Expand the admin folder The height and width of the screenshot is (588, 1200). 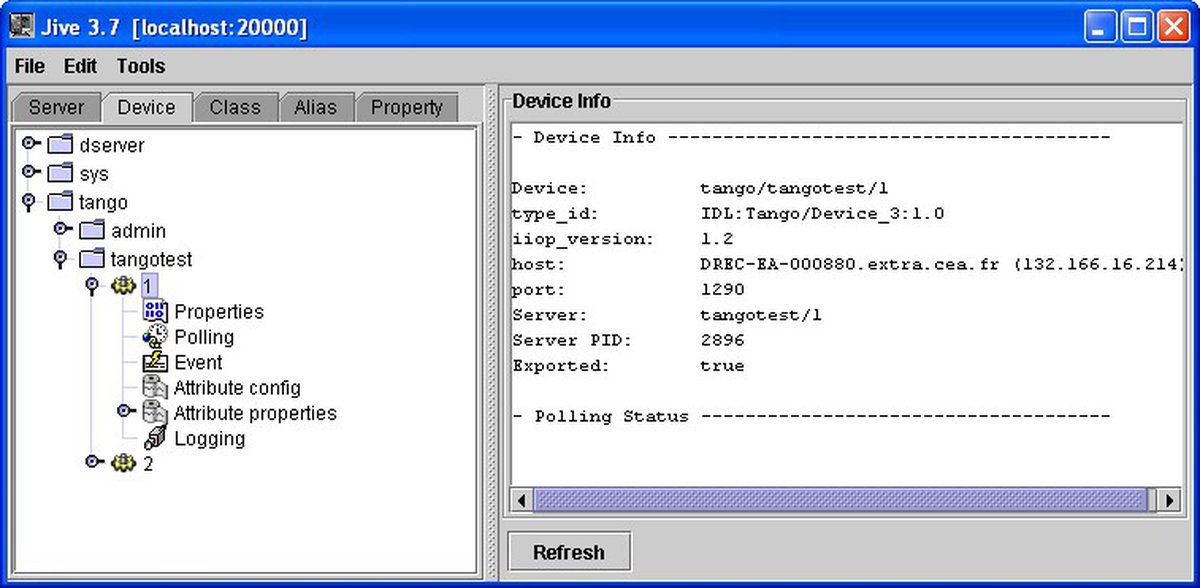coord(62,230)
